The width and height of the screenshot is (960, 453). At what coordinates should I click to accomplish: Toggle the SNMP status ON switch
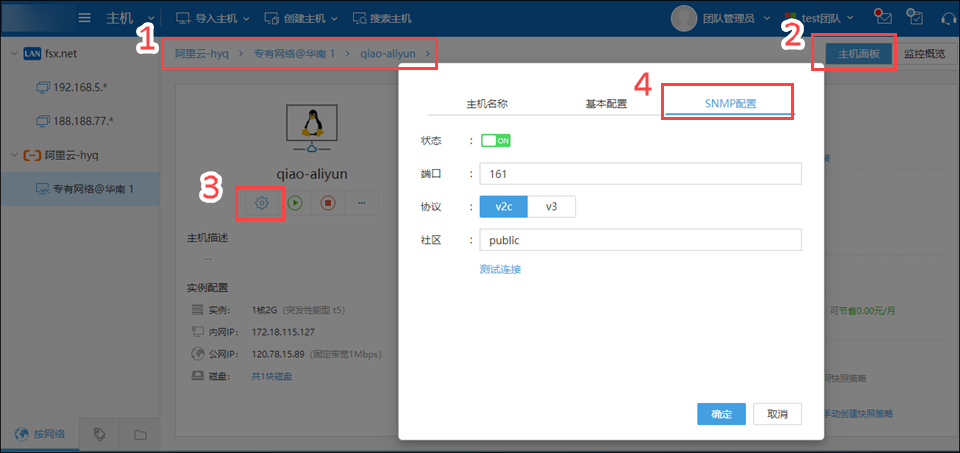pos(495,141)
